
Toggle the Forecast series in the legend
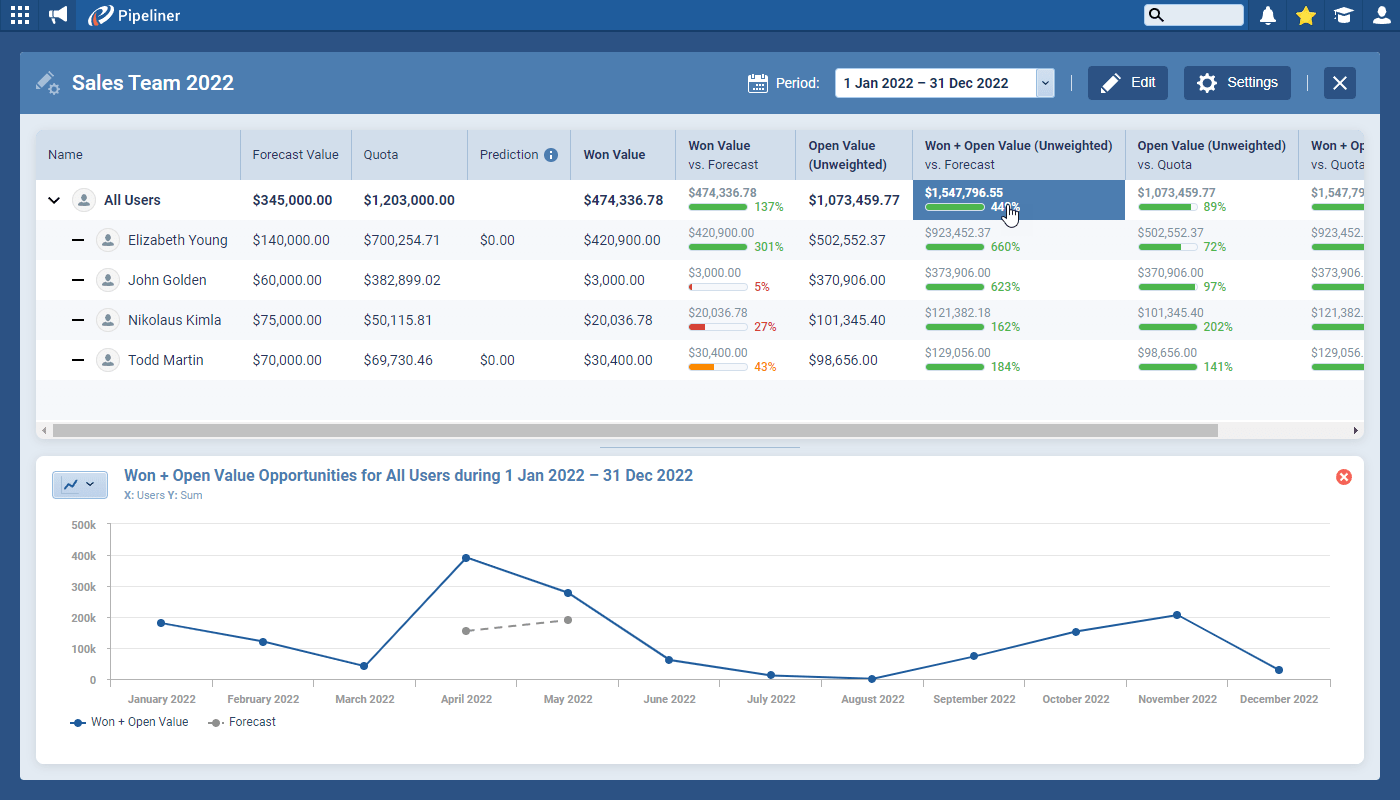pyautogui.click(x=241, y=722)
